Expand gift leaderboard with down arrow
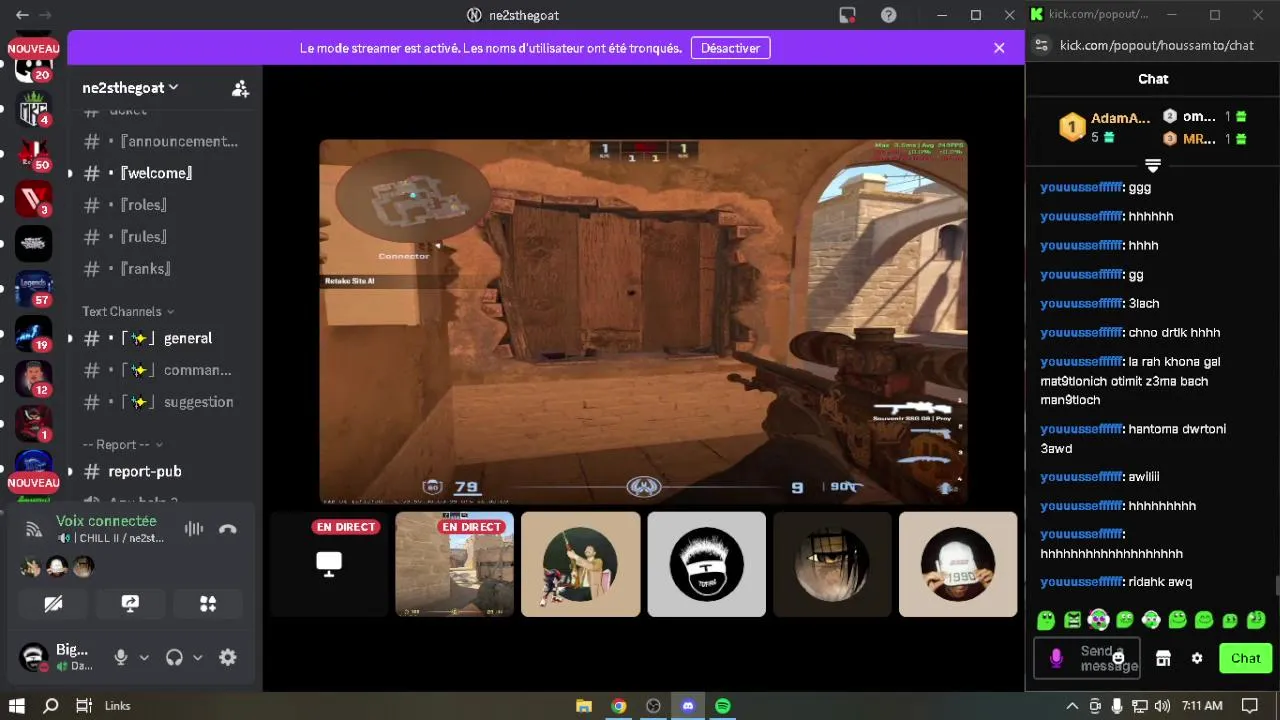This screenshot has width=1280, height=720. (x=1153, y=165)
